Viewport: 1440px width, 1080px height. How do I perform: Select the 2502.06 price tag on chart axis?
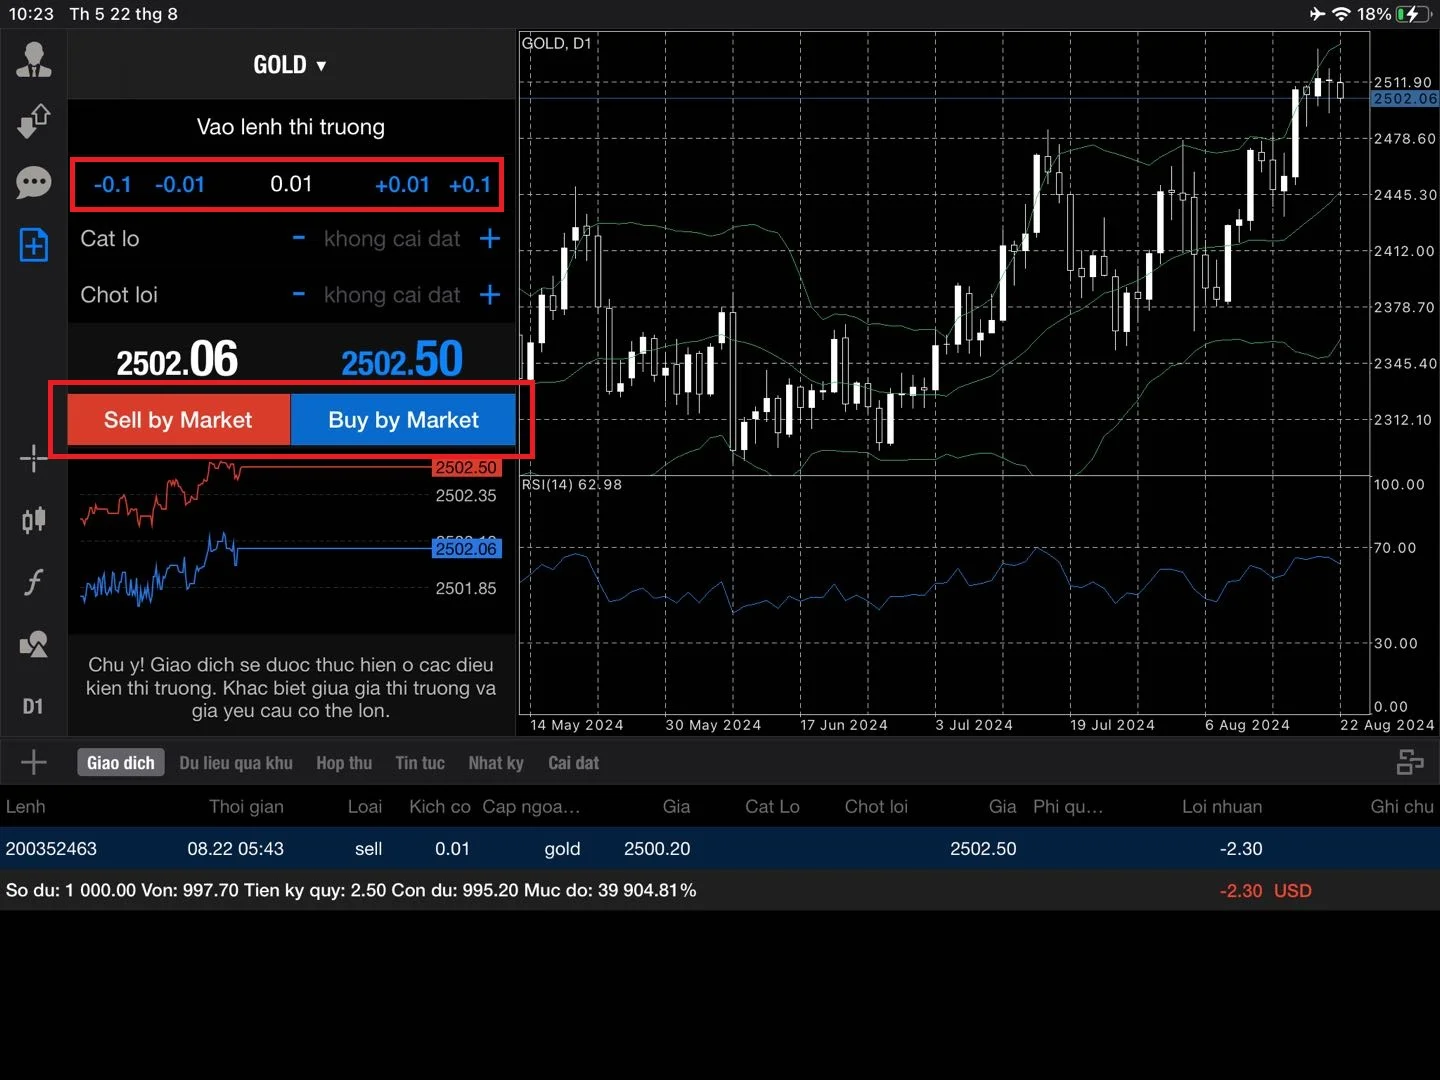(x=1405, y=98)
